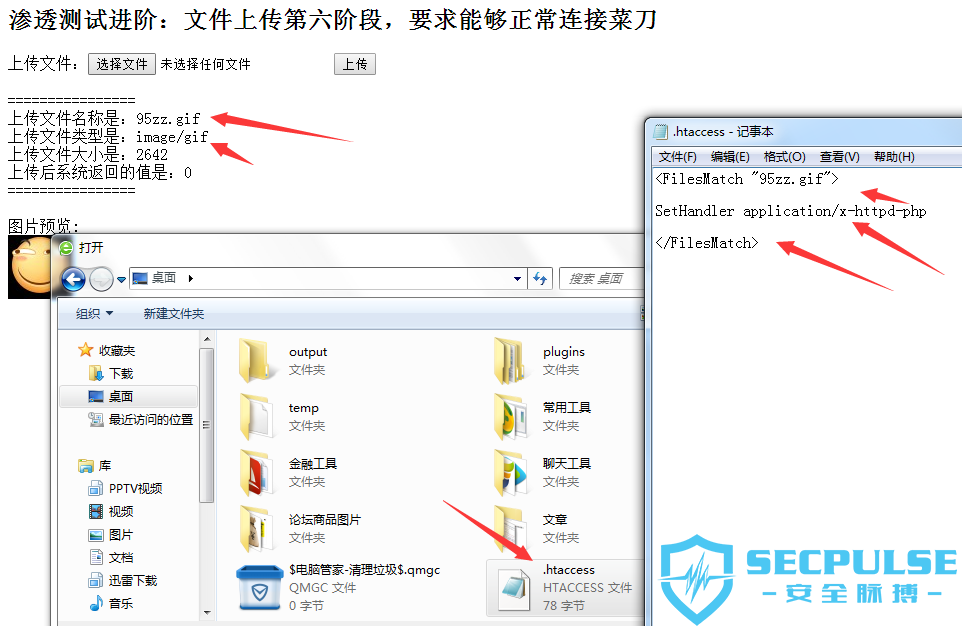This screenshot has width=962, height=626.
Task: Click the 搜索 桌面 search field
Action: [x=601, y=279]
